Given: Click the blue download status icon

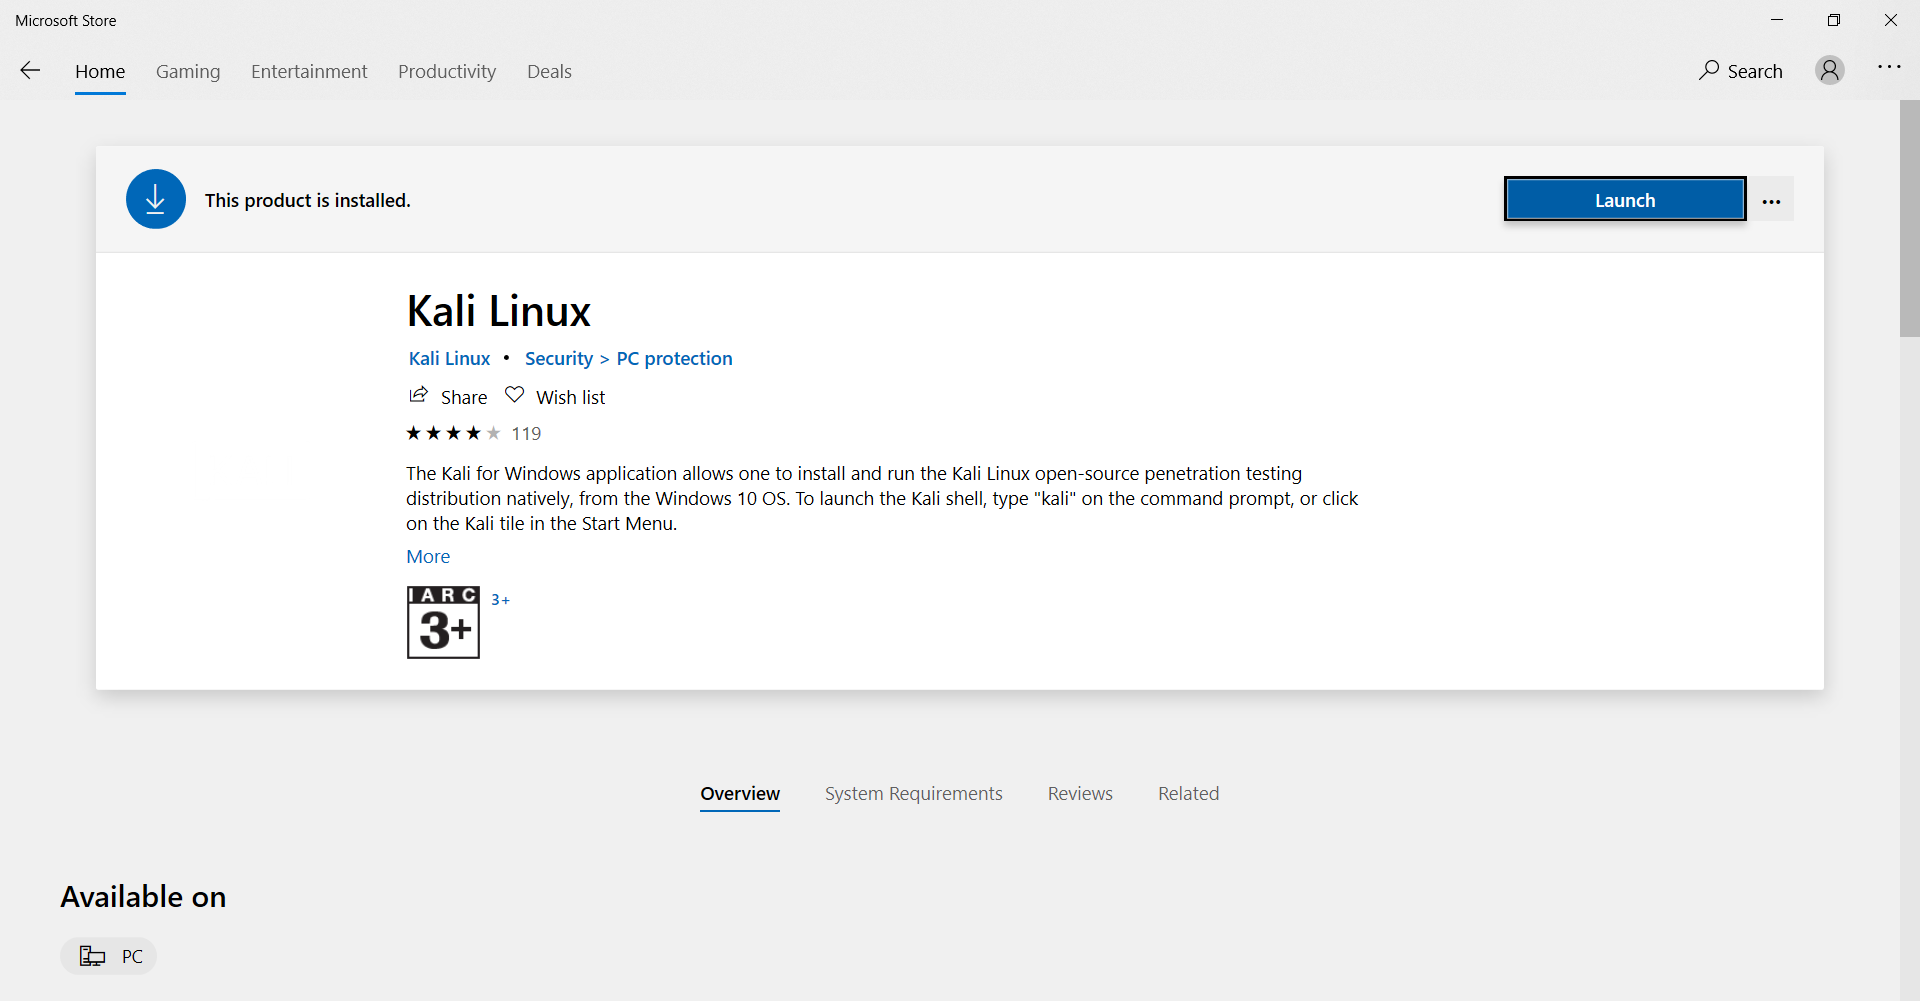Looking at the screenshot, I should pyautogui.click(x=156, y=199).
